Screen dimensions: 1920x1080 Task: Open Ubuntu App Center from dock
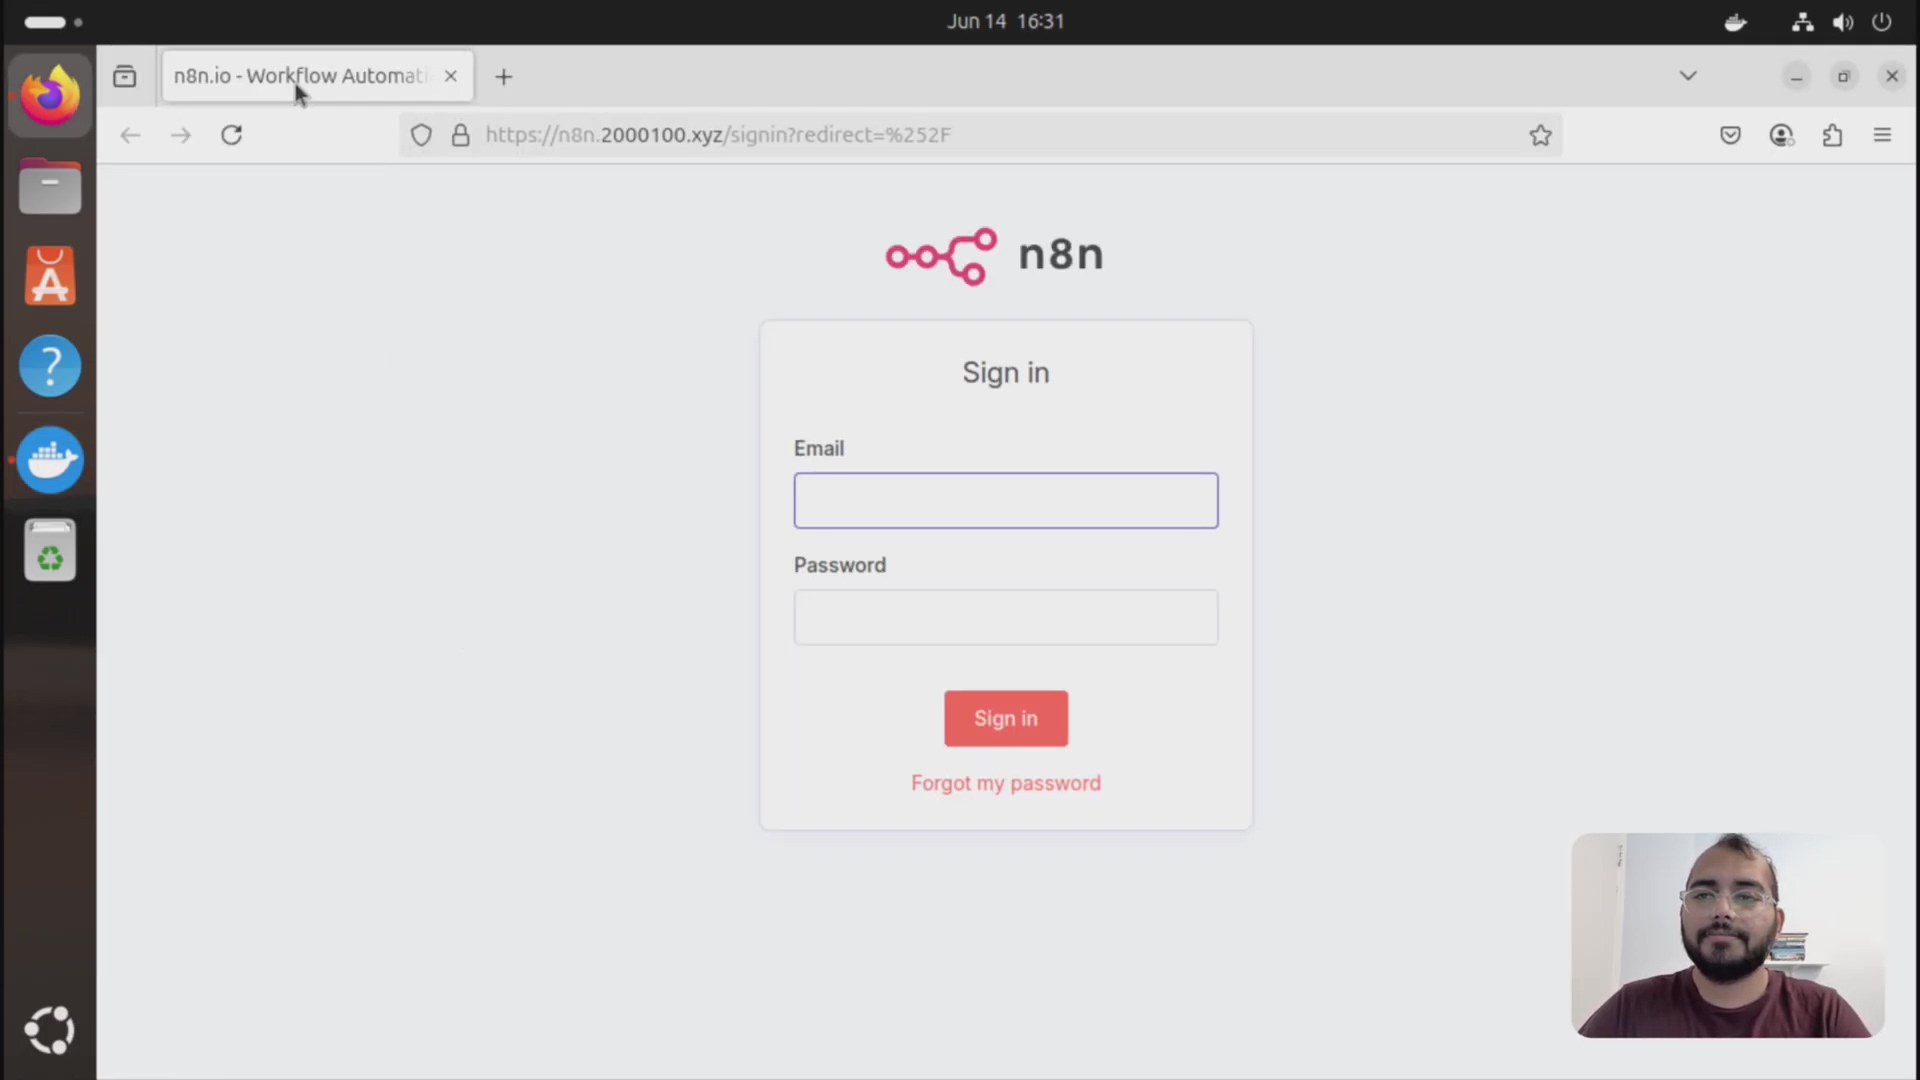(x=50, y=276)
